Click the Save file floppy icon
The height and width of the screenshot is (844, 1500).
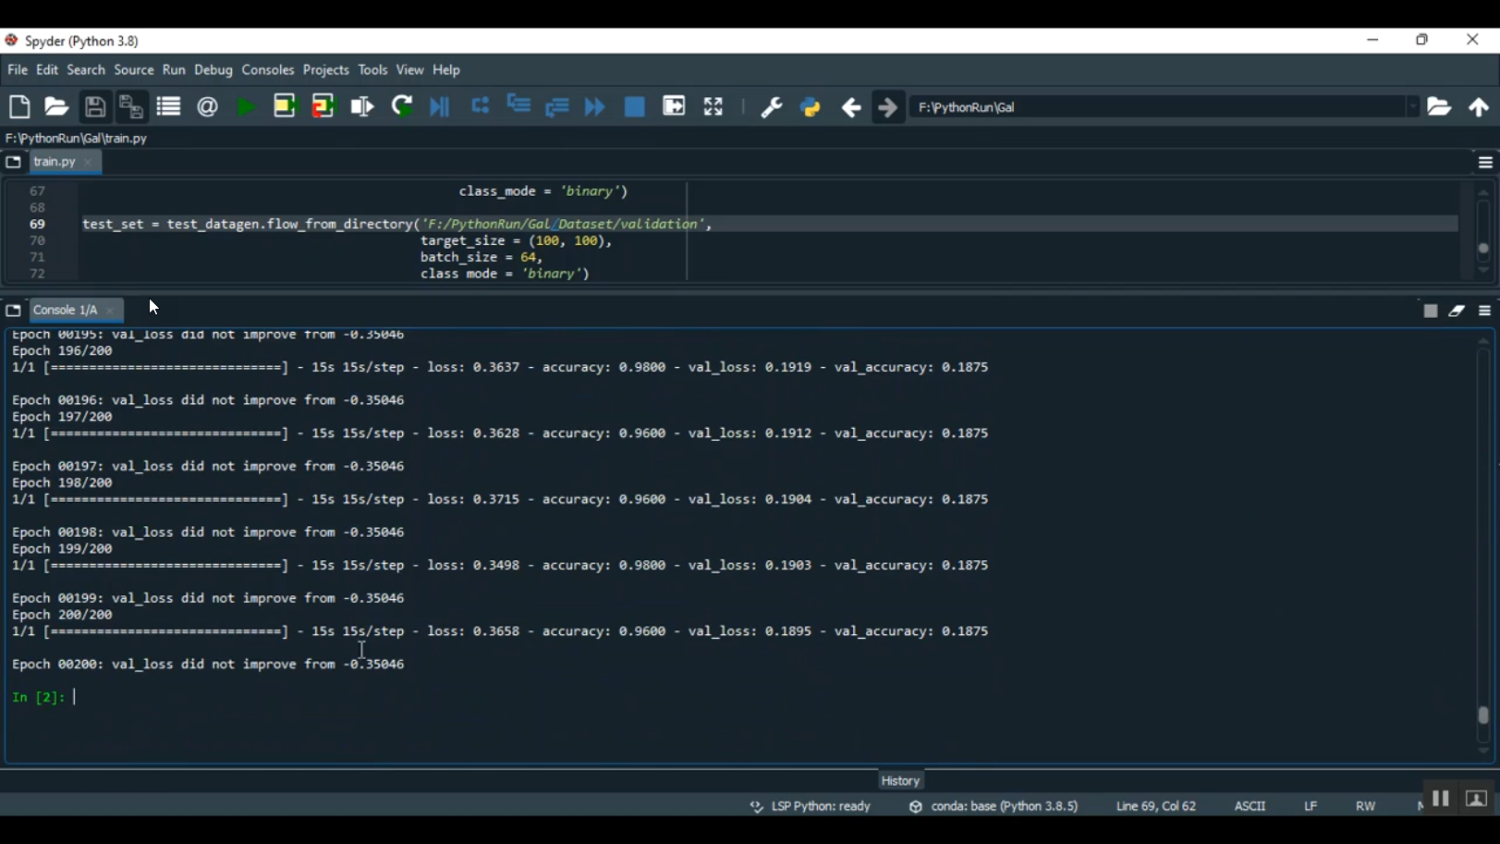95,107
